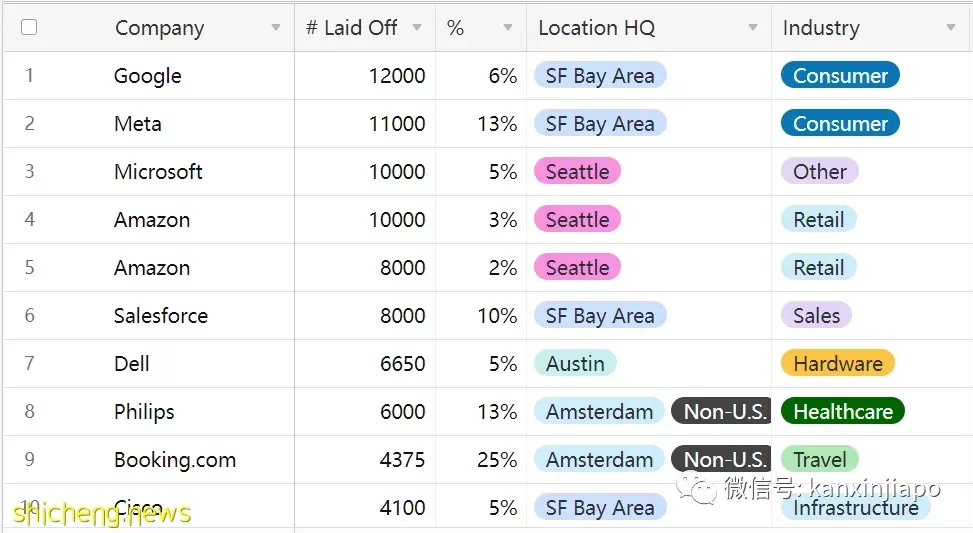Image resolution: width=973 pixels, height=533 pixels.
Task: Click SF Bay Area tag in Meta row
Action: (600, 123)
